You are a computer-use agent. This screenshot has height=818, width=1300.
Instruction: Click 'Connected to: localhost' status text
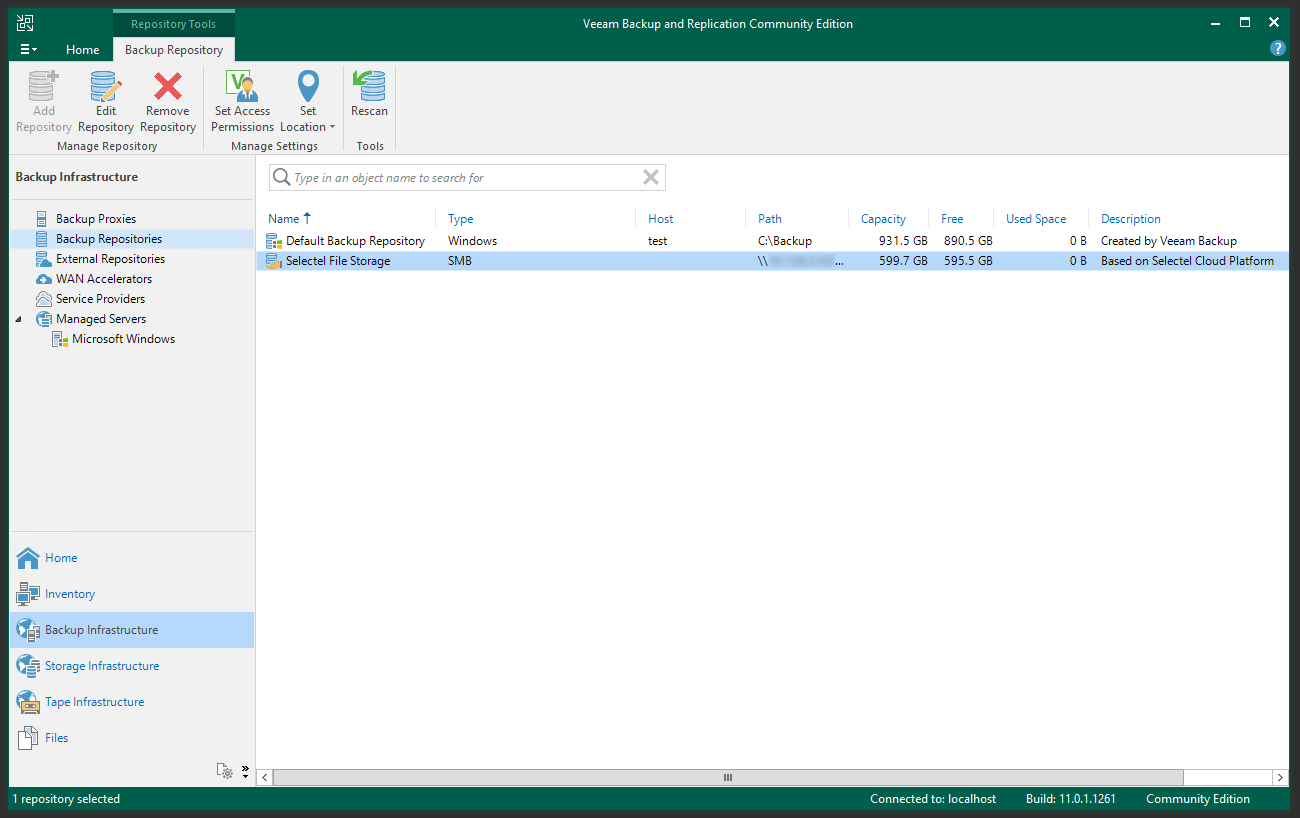[x=933, y=799]
